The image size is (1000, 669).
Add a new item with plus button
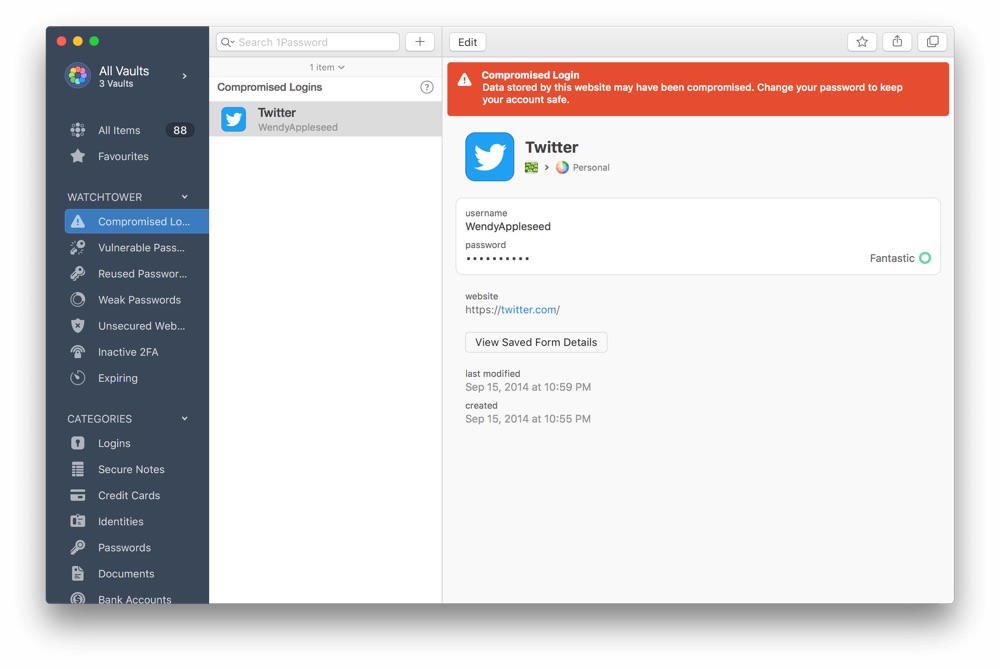pyautogui.click(x=420, y=42)
